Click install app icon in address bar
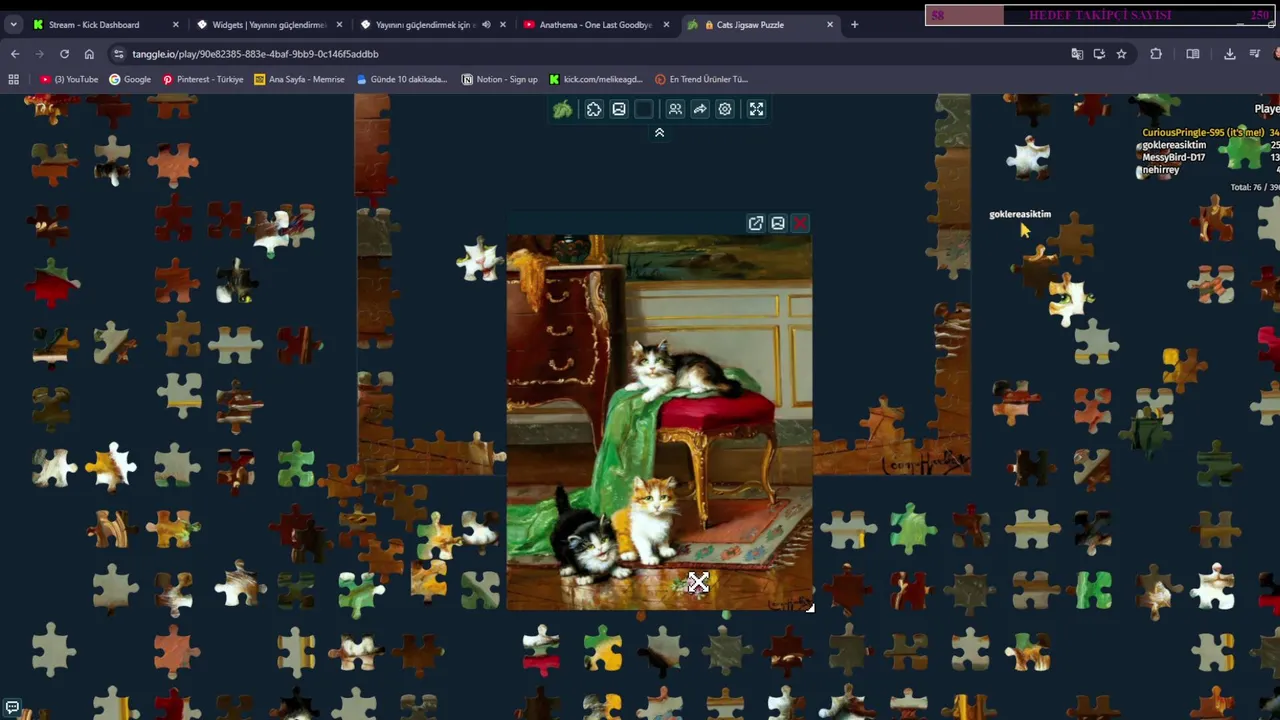This screenshot has width=1280, height=720. click(x=1099, y=54)
